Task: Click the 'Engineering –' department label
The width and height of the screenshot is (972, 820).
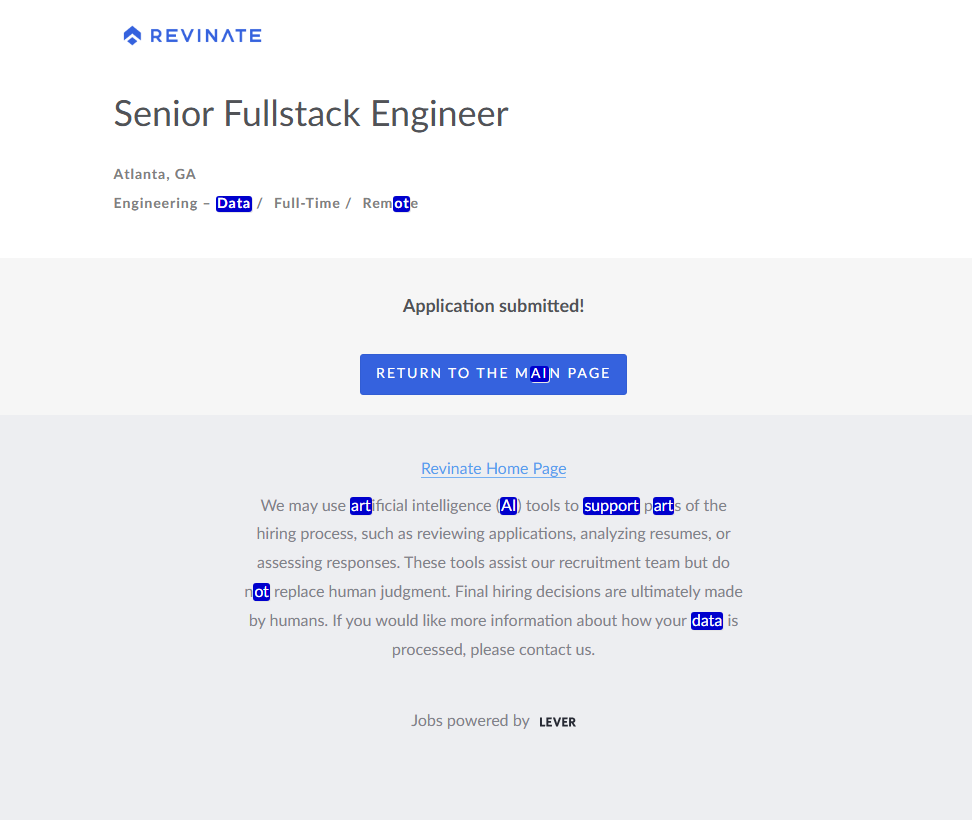Action: coord(162,203)
